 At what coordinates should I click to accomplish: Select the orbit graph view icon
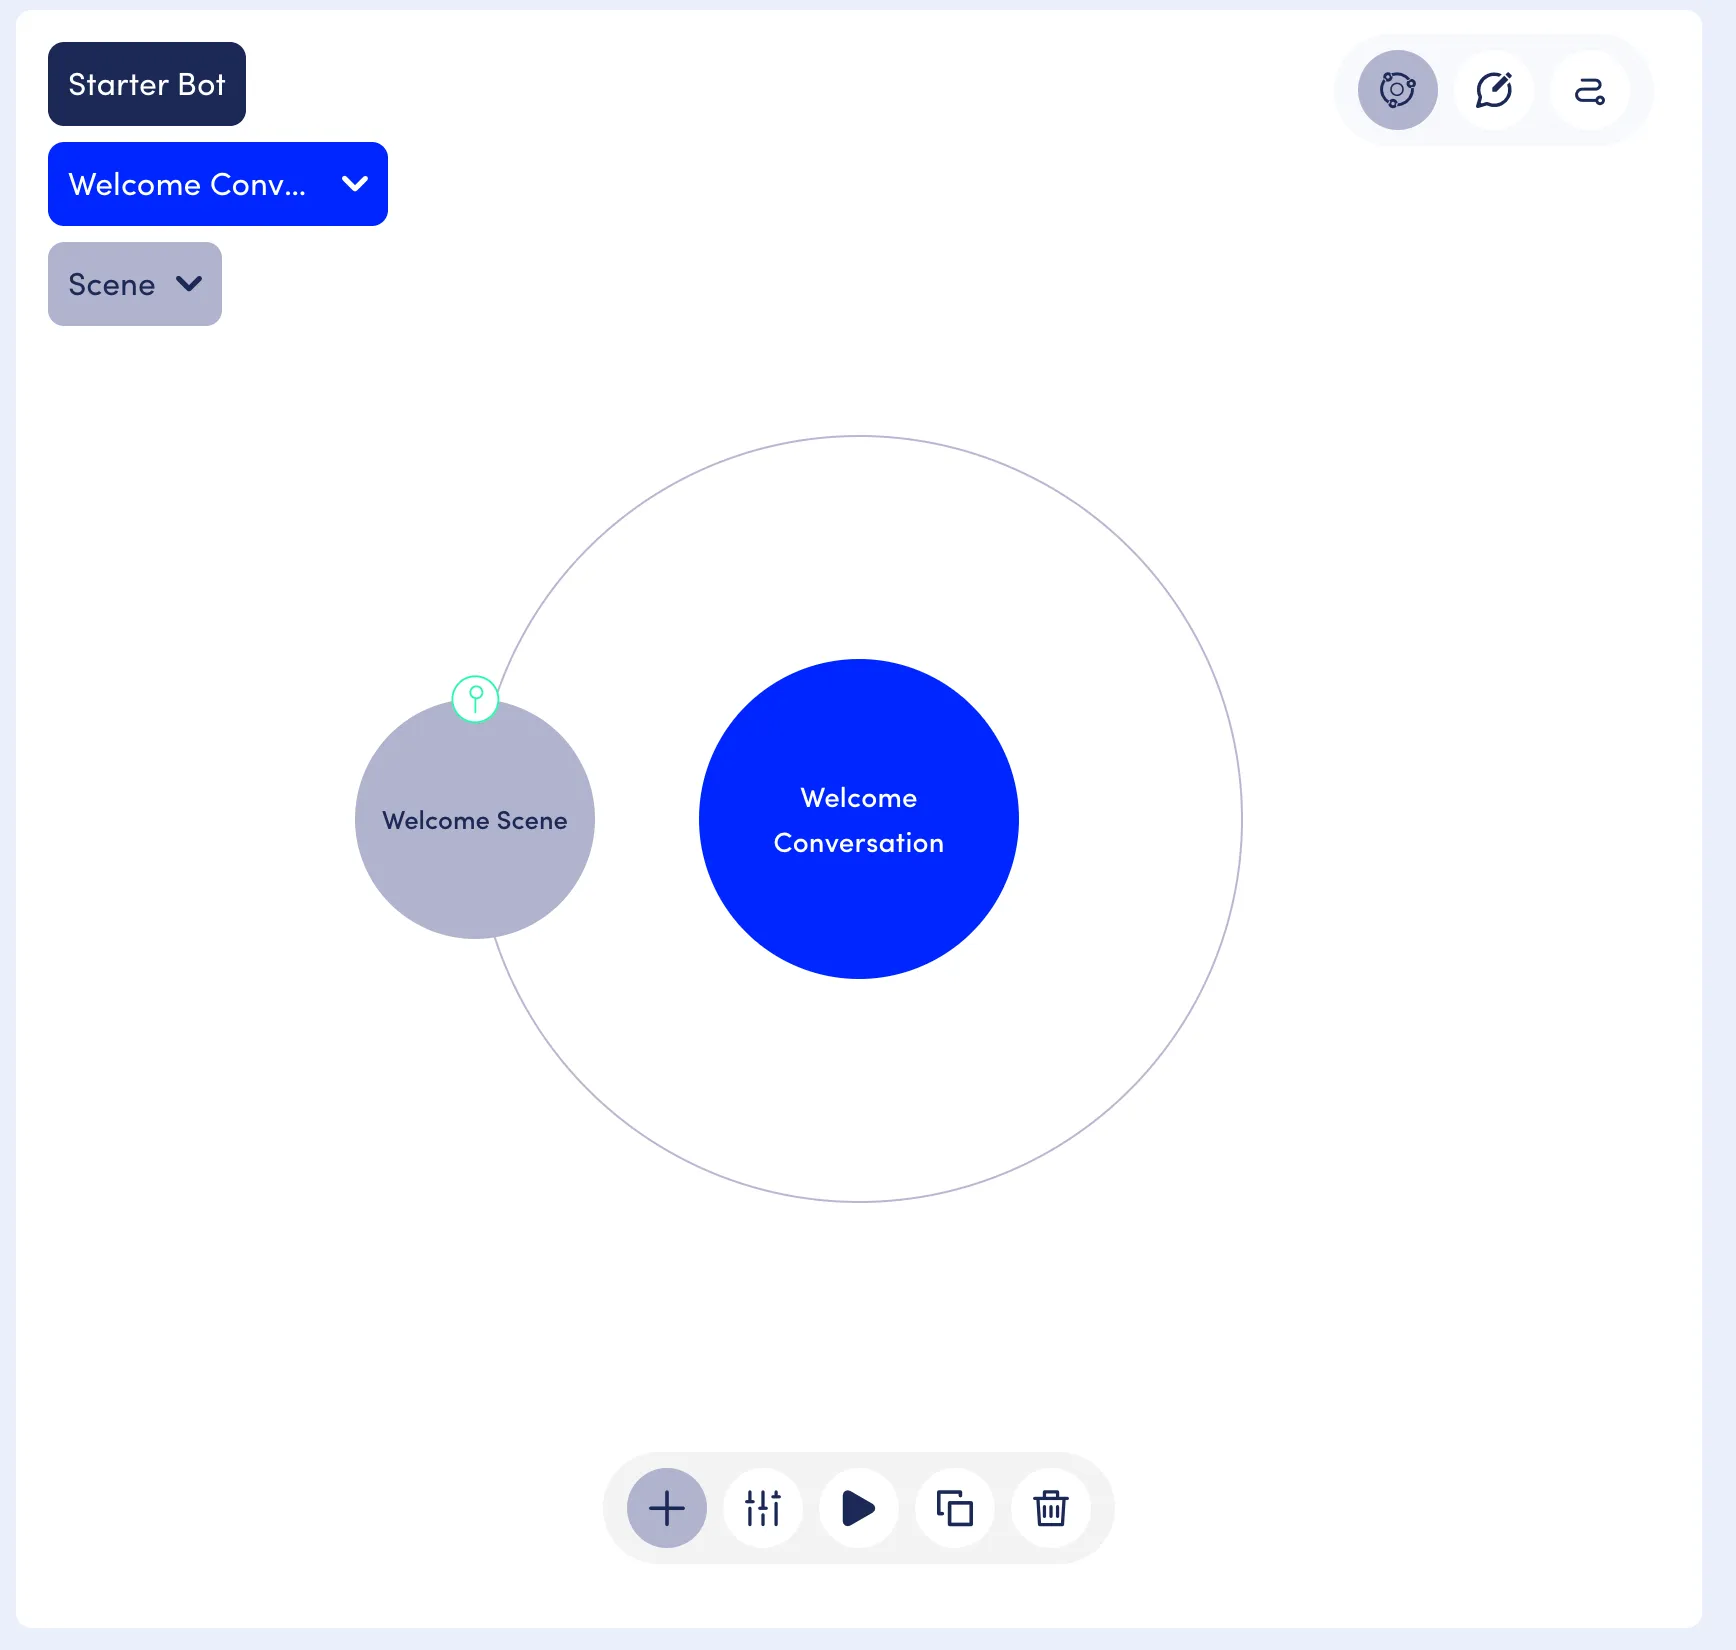tap(1397, 90)
